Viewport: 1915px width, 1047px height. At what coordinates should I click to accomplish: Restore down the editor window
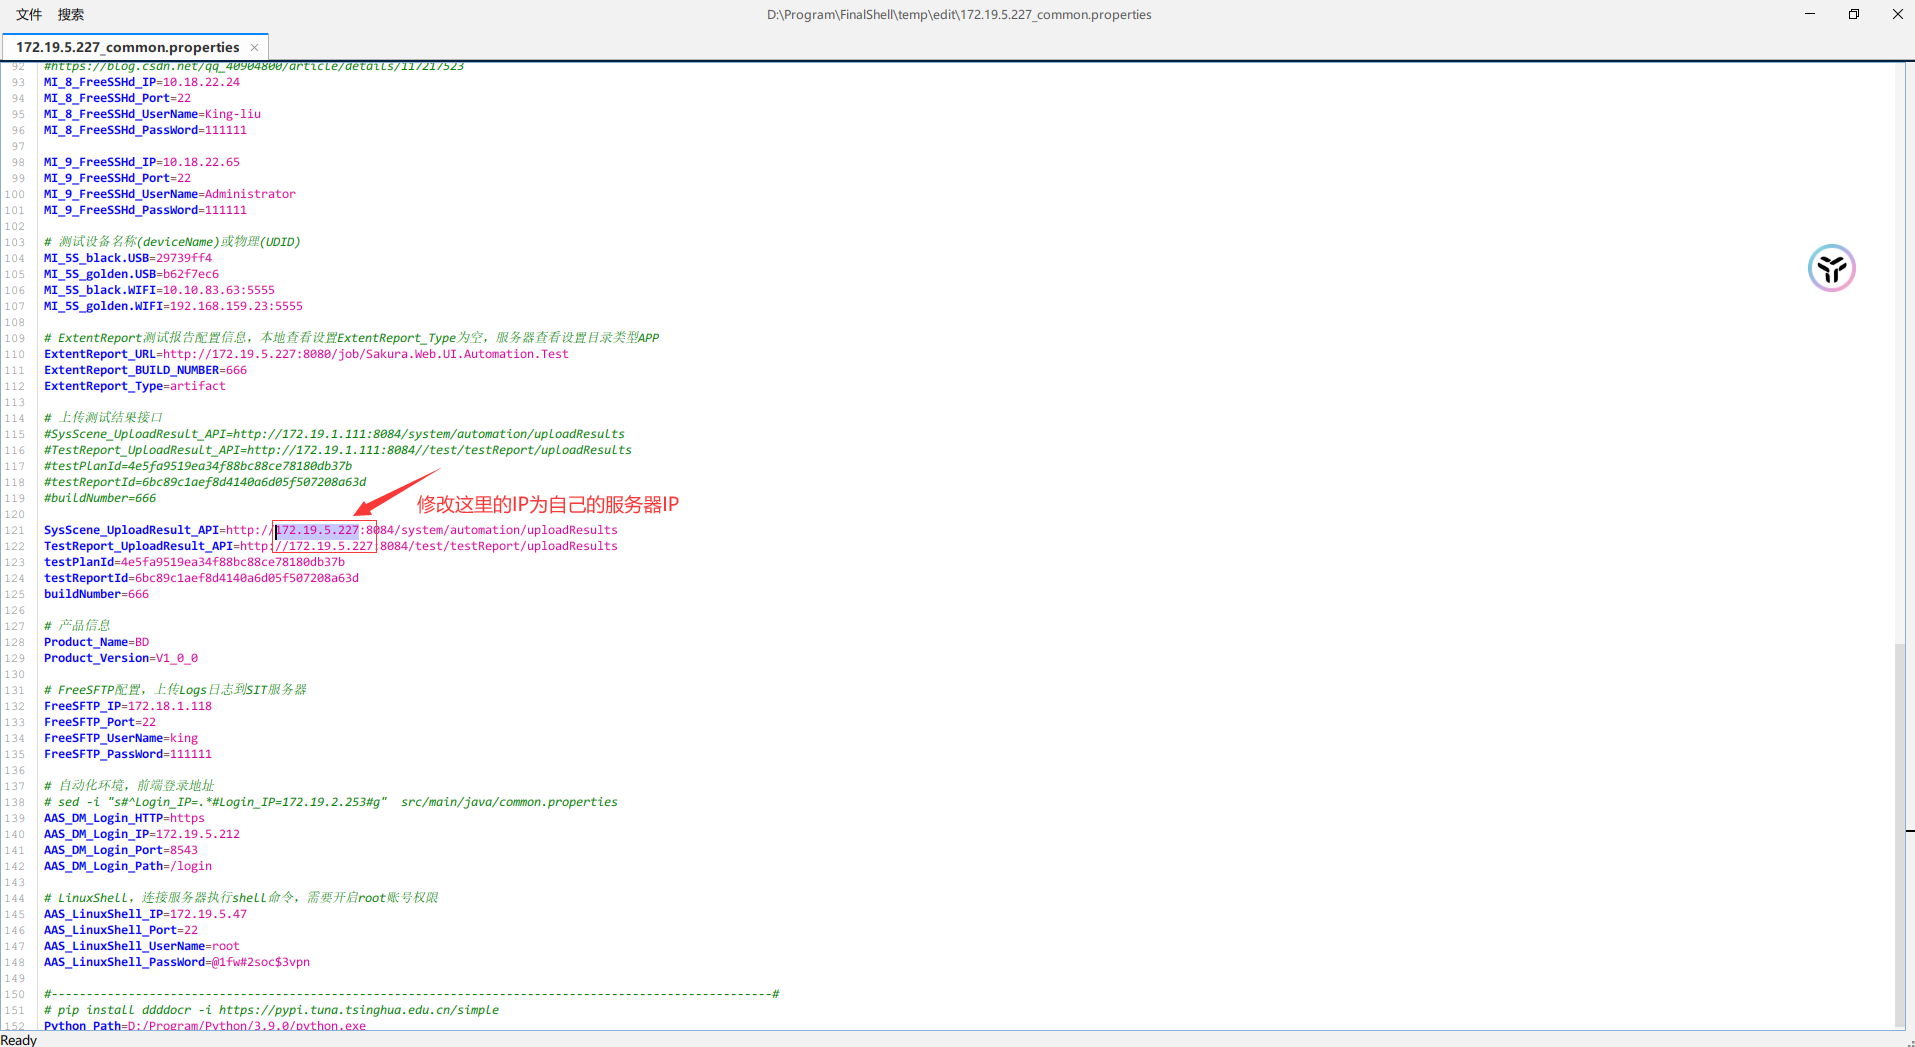point(1854,14)
